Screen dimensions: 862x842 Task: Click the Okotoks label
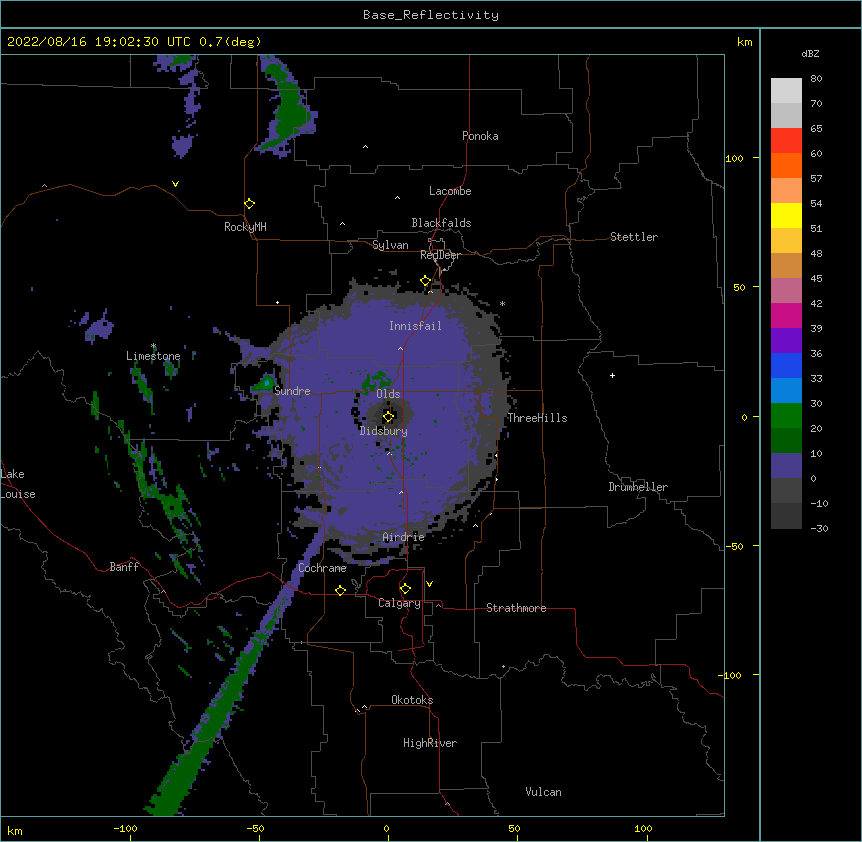pyautogui.click(x=412, y=700)
